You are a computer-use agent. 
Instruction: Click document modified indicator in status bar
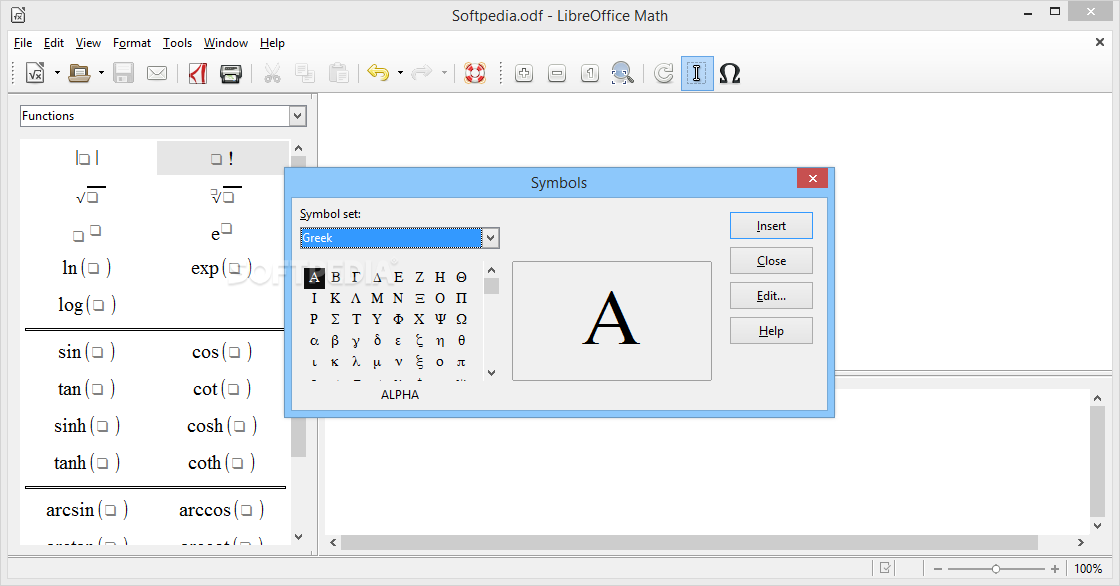(885, 568)
